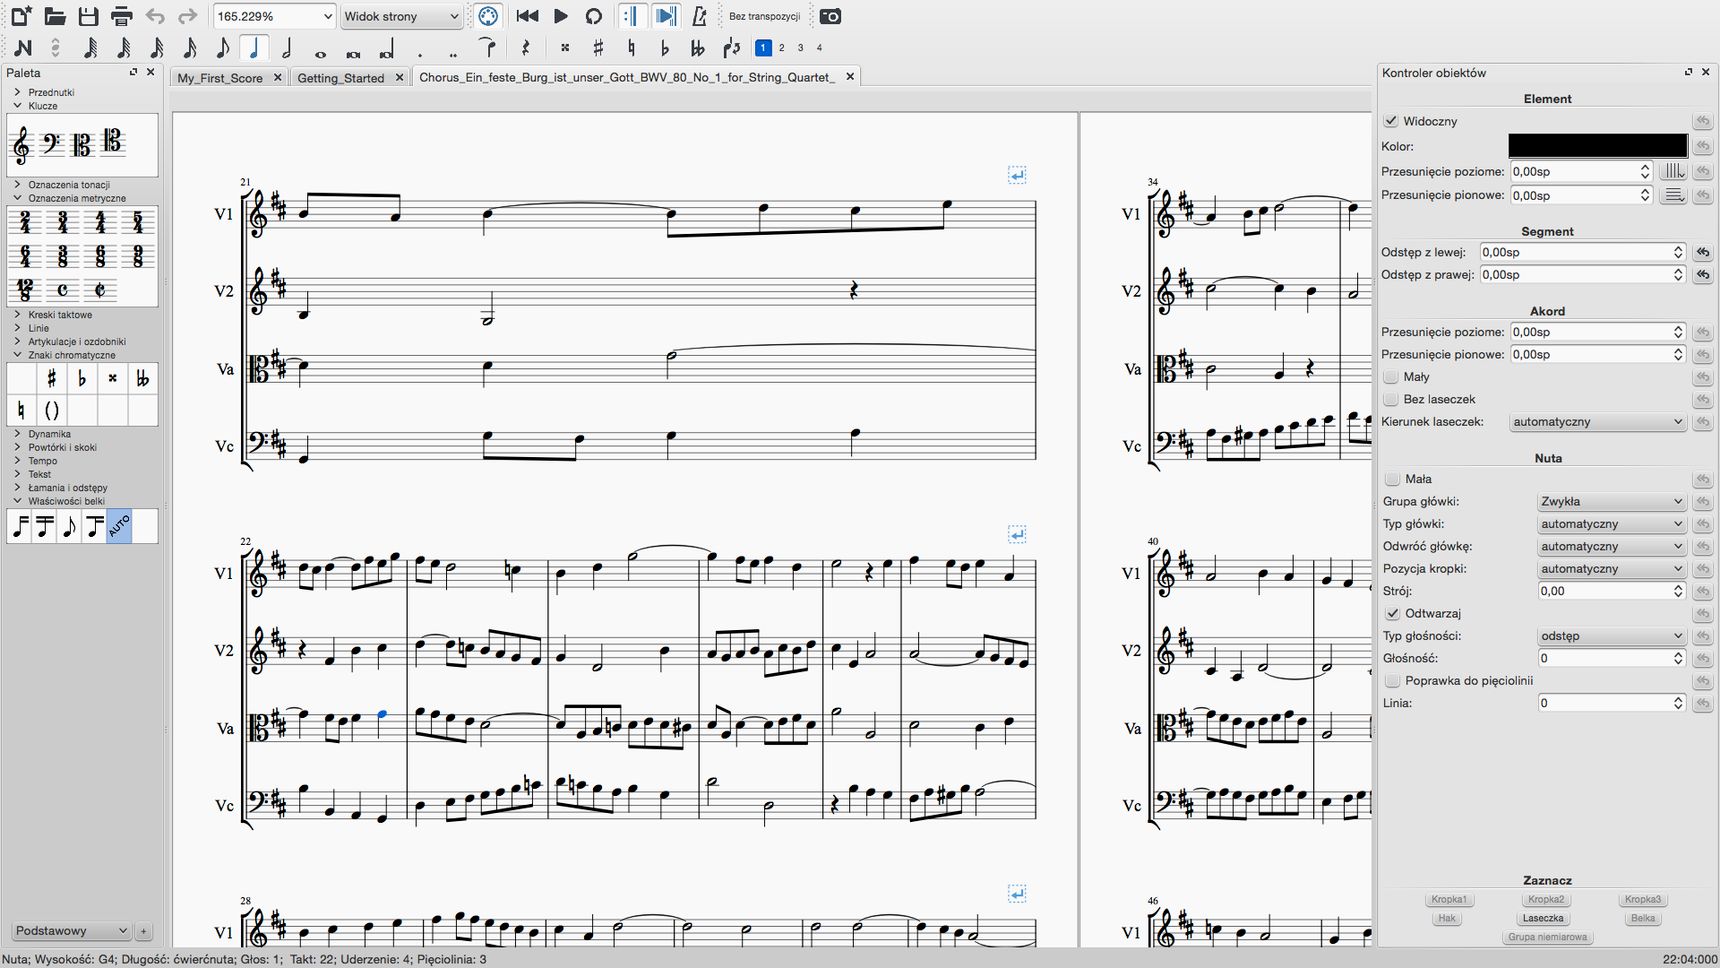Enable Poprawka do pięciolinii checkbox
The image size is (1720, 968).
[x=1392, y=680]
